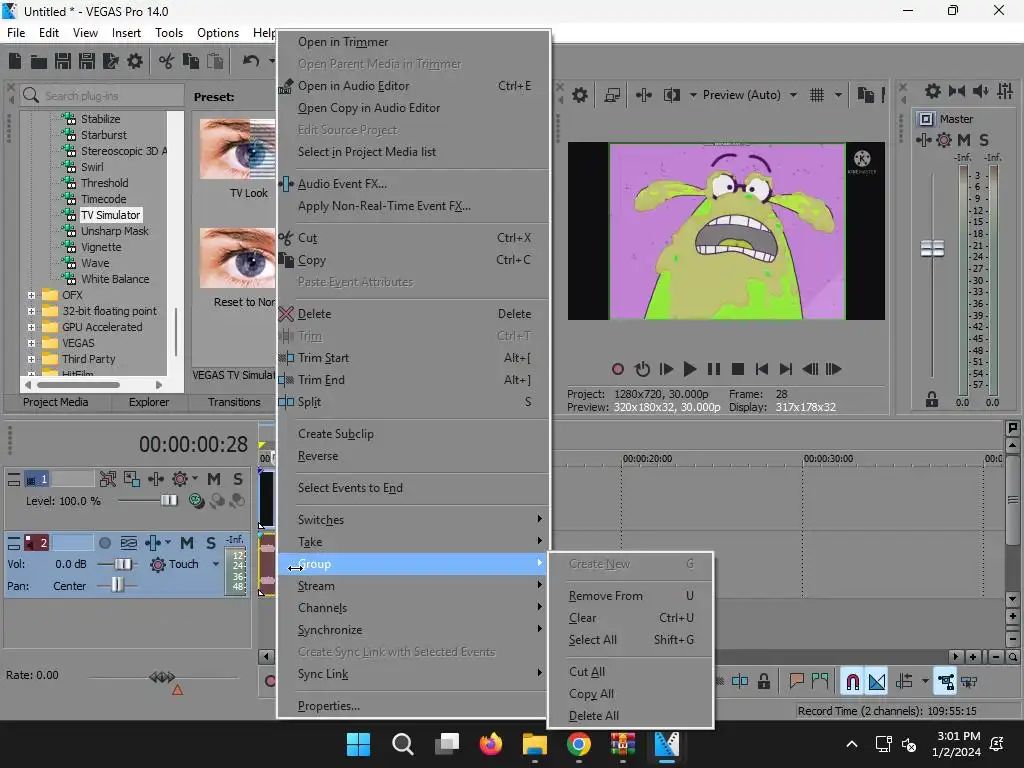Click the track 2 Pan slider handle
Image resolution: width=1024 pixels, height=768 pixels.
[117, 585]
